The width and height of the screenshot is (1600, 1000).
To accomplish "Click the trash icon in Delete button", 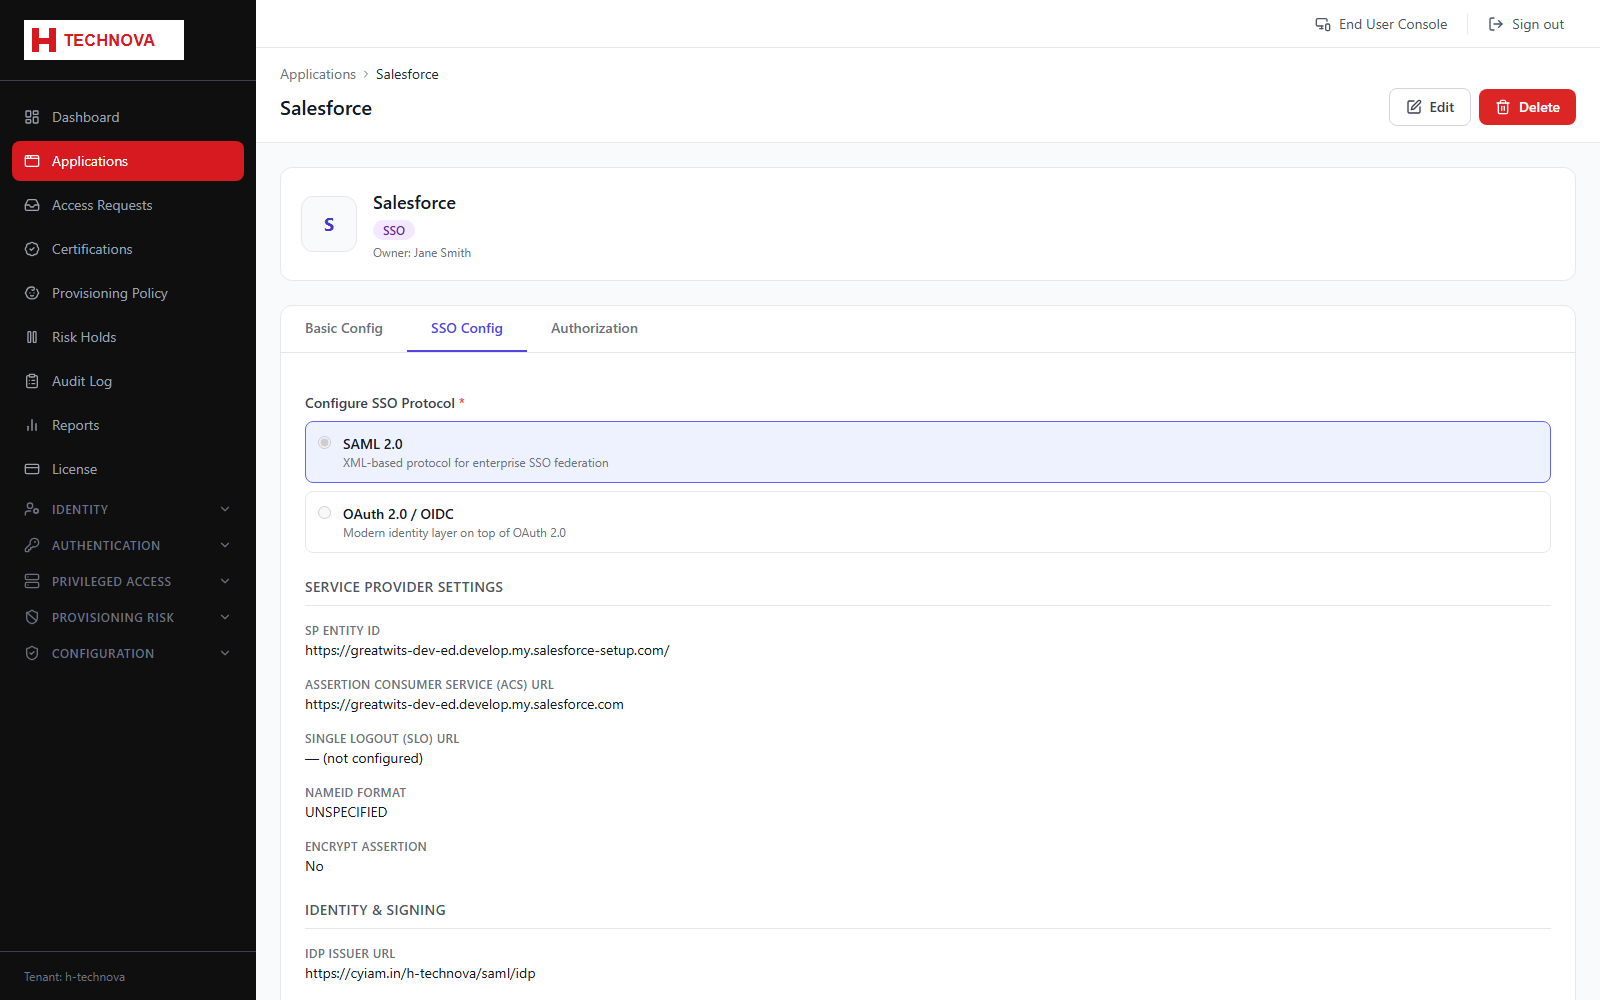I will 1503,107.
